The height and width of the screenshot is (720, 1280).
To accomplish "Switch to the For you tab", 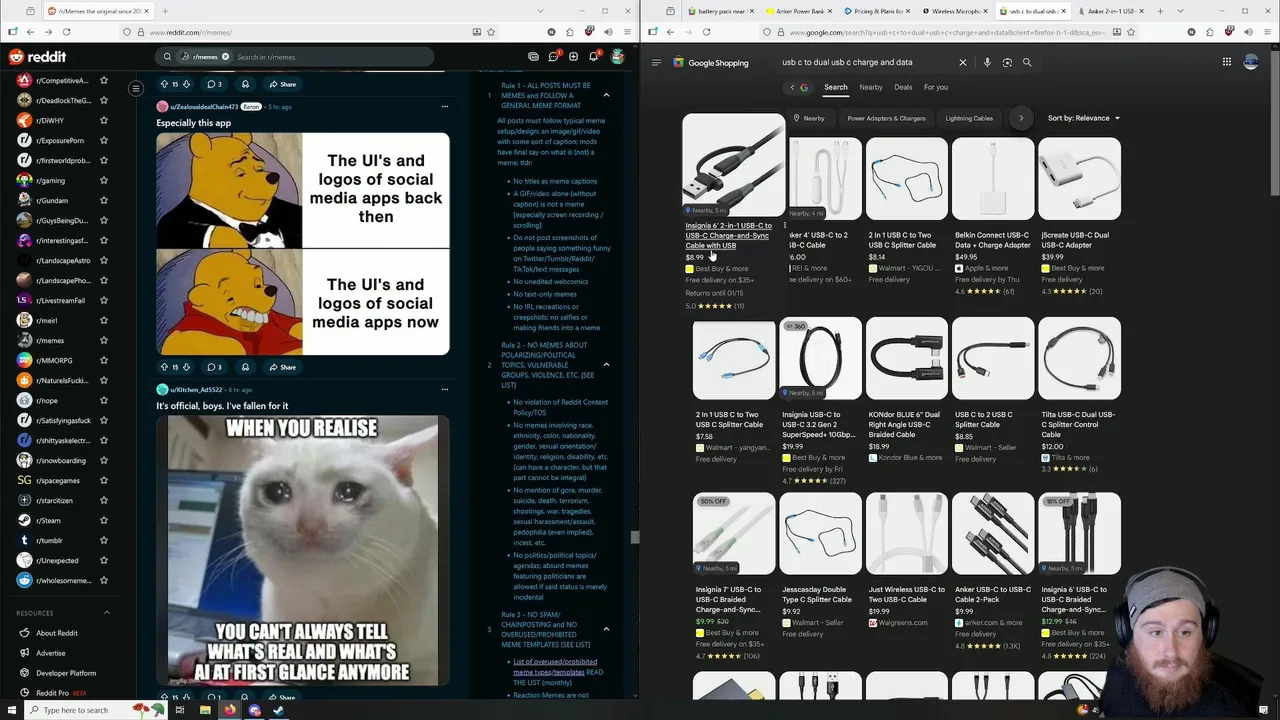I will [x=936, y=87].
